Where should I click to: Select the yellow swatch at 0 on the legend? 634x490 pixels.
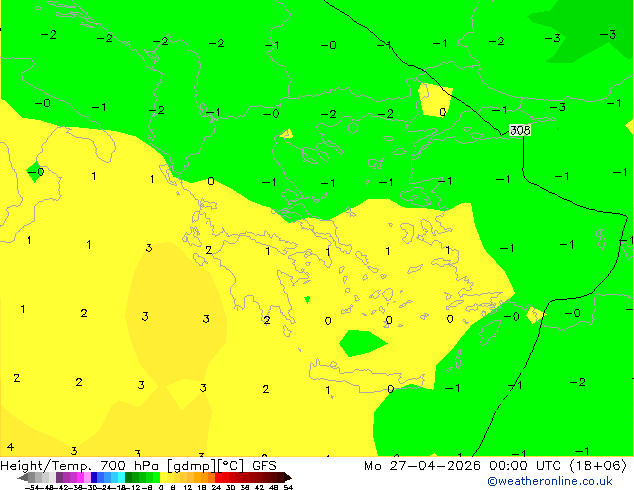[163, 478]
